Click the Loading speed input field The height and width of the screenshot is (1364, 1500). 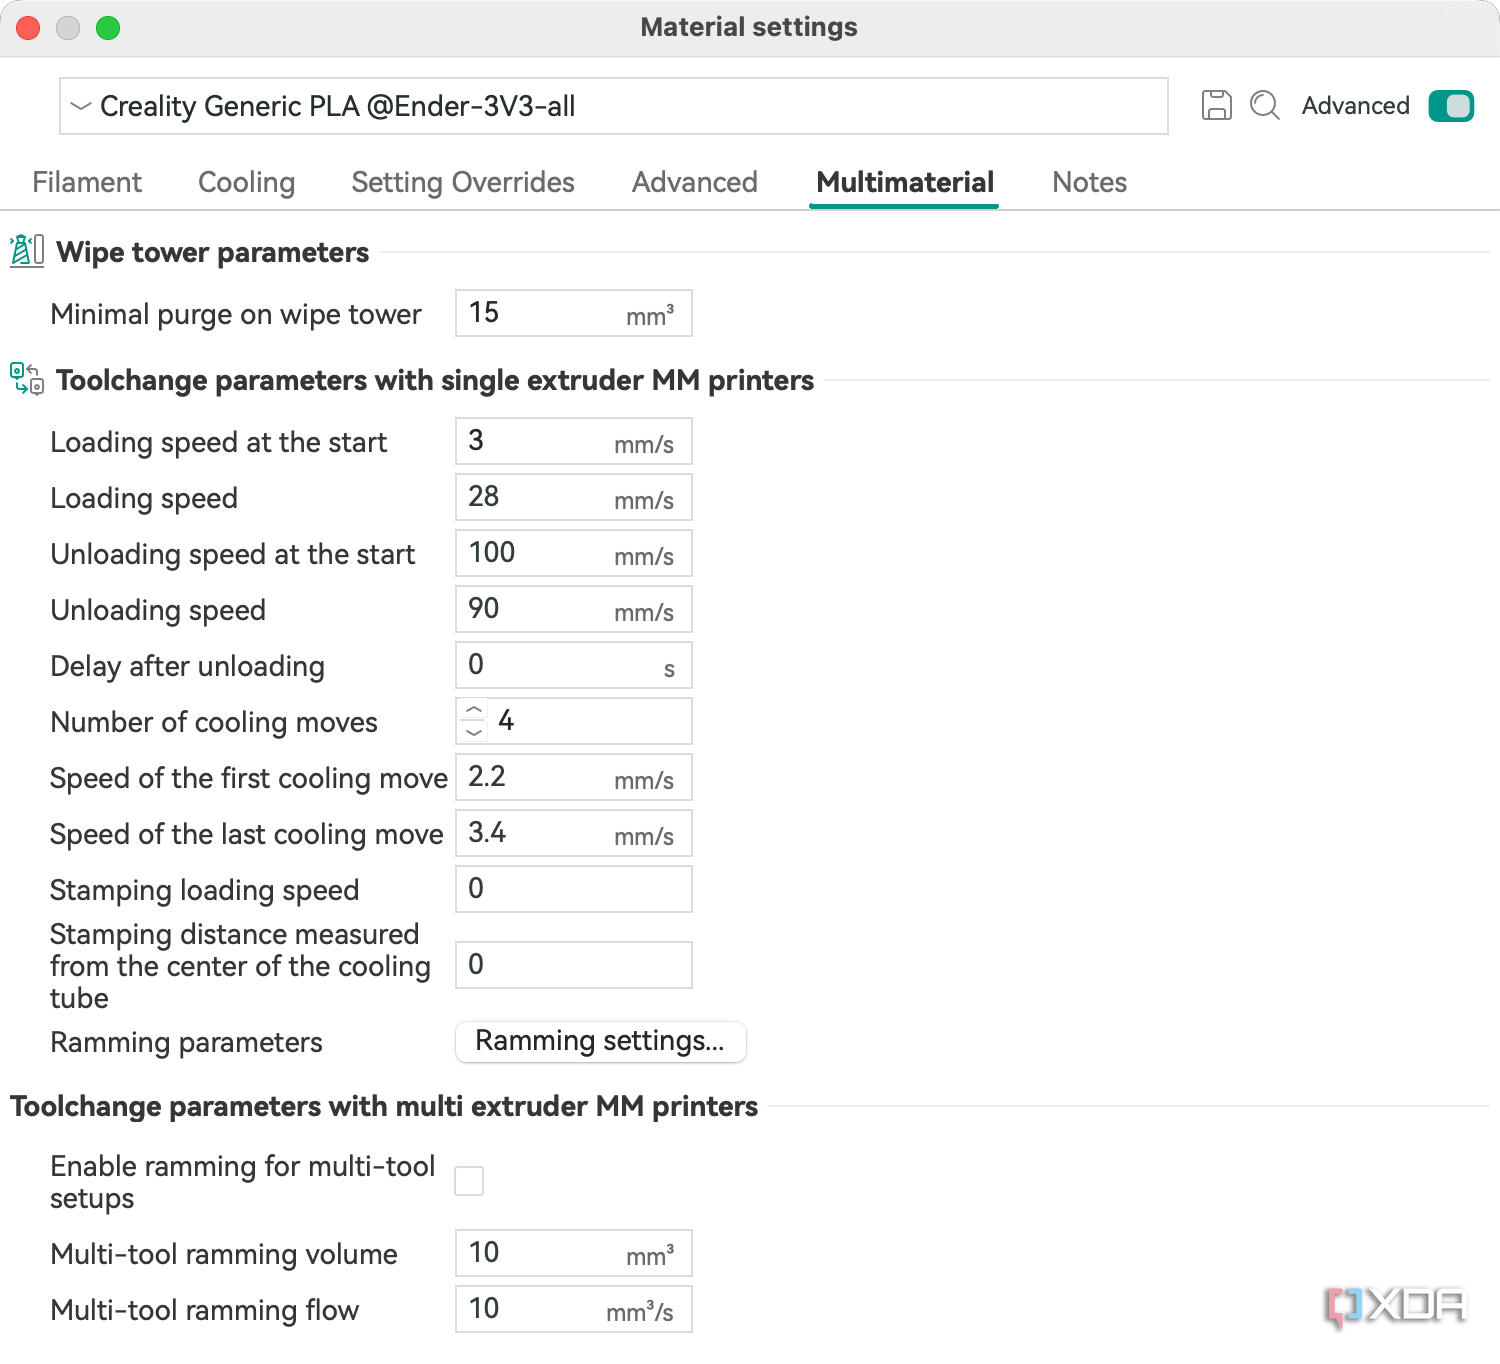click(540, 498)
